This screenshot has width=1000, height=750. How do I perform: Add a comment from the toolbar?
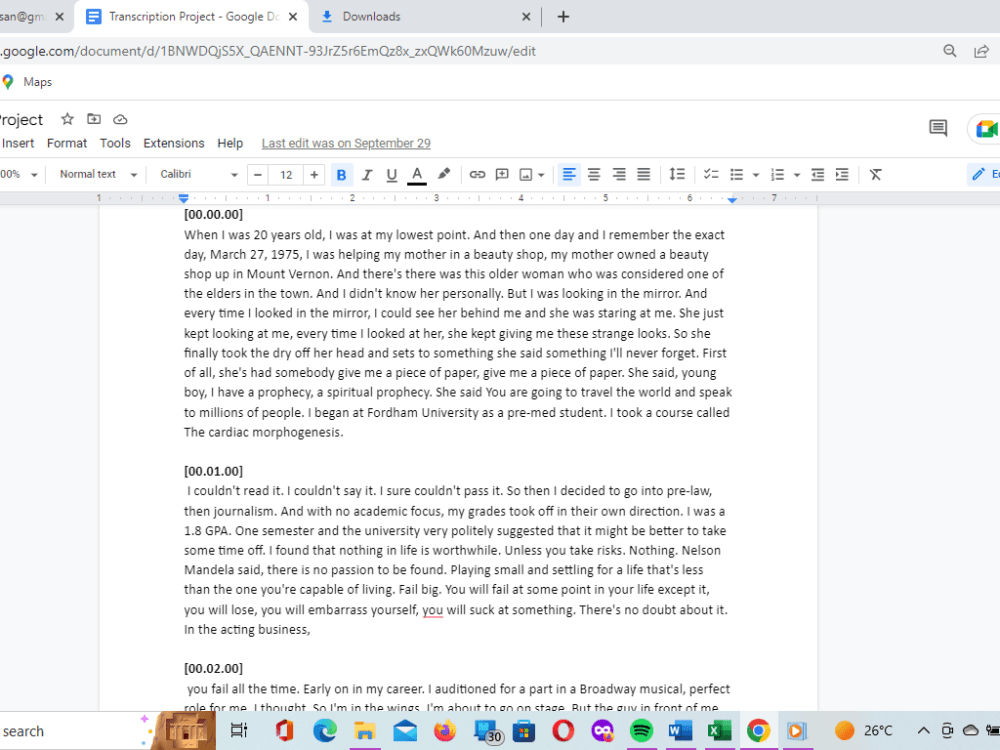(502, 175)
